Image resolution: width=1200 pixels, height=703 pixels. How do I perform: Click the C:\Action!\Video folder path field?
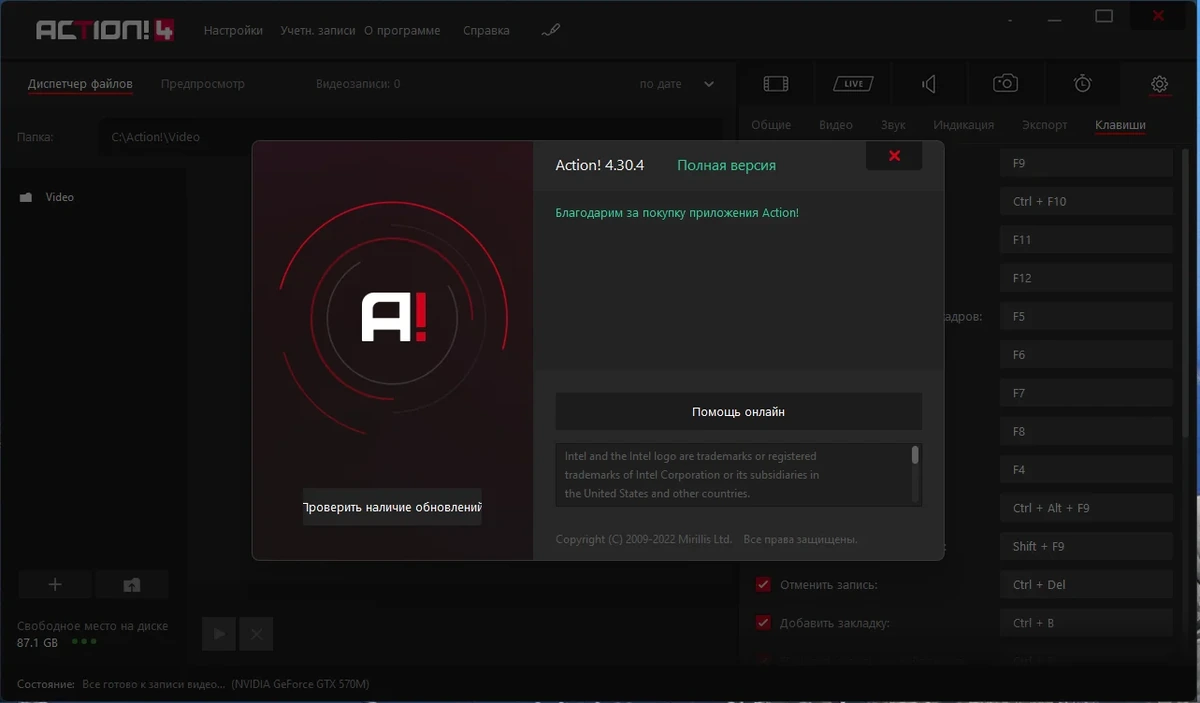point(410,137)
